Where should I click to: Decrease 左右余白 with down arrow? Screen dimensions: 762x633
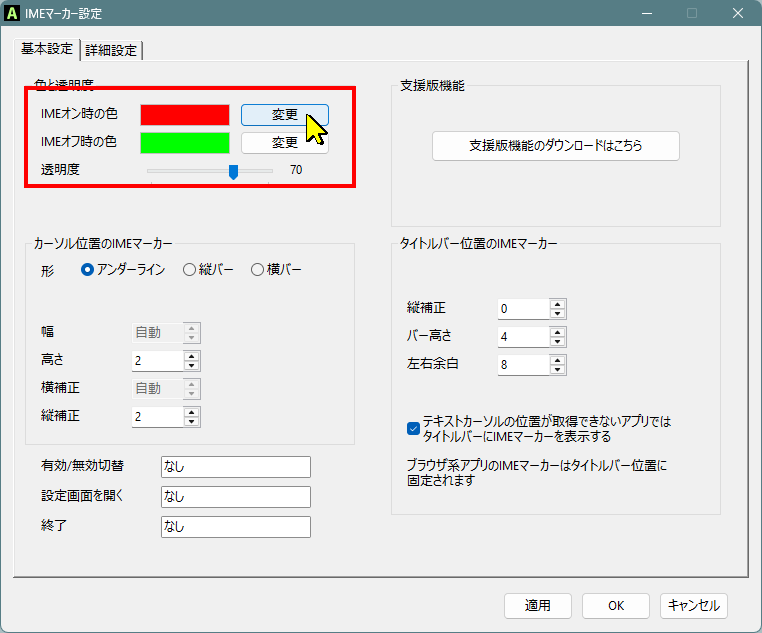(x=557, y=369)
